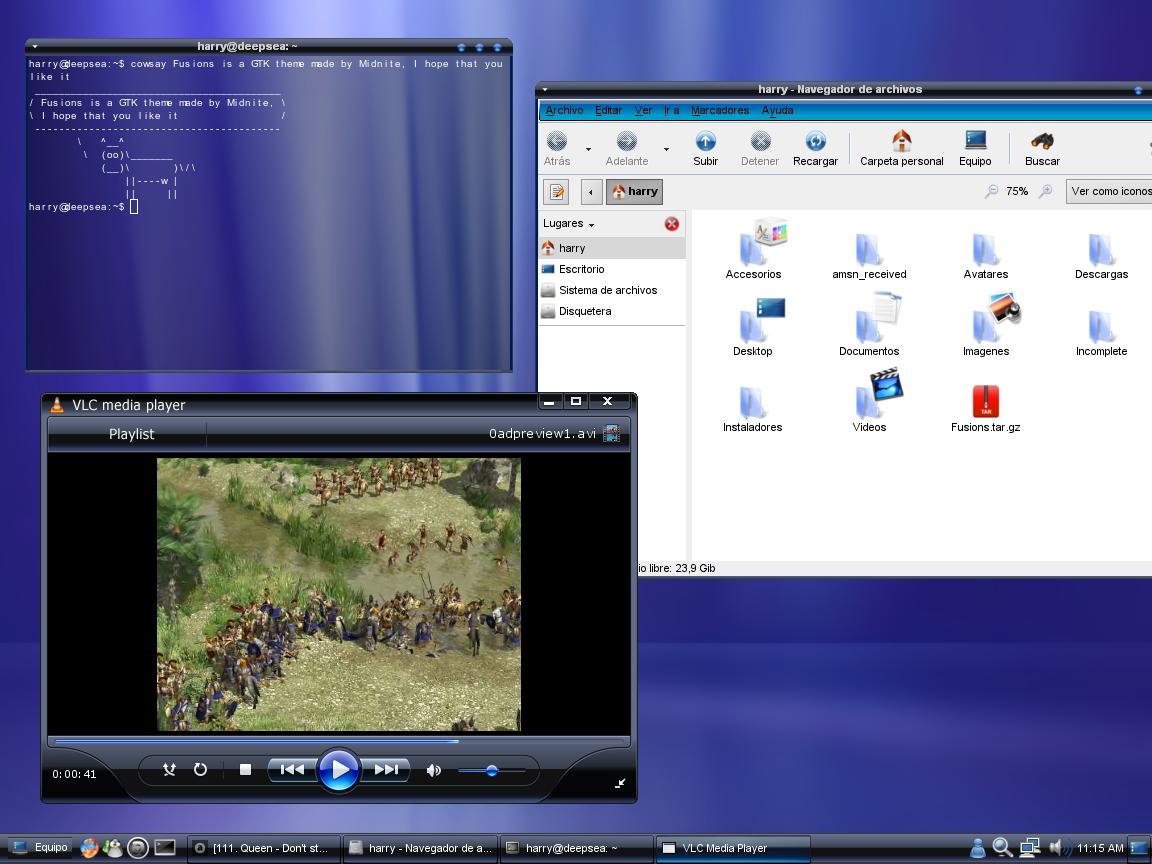Open the Videos folder

(870, 401)
